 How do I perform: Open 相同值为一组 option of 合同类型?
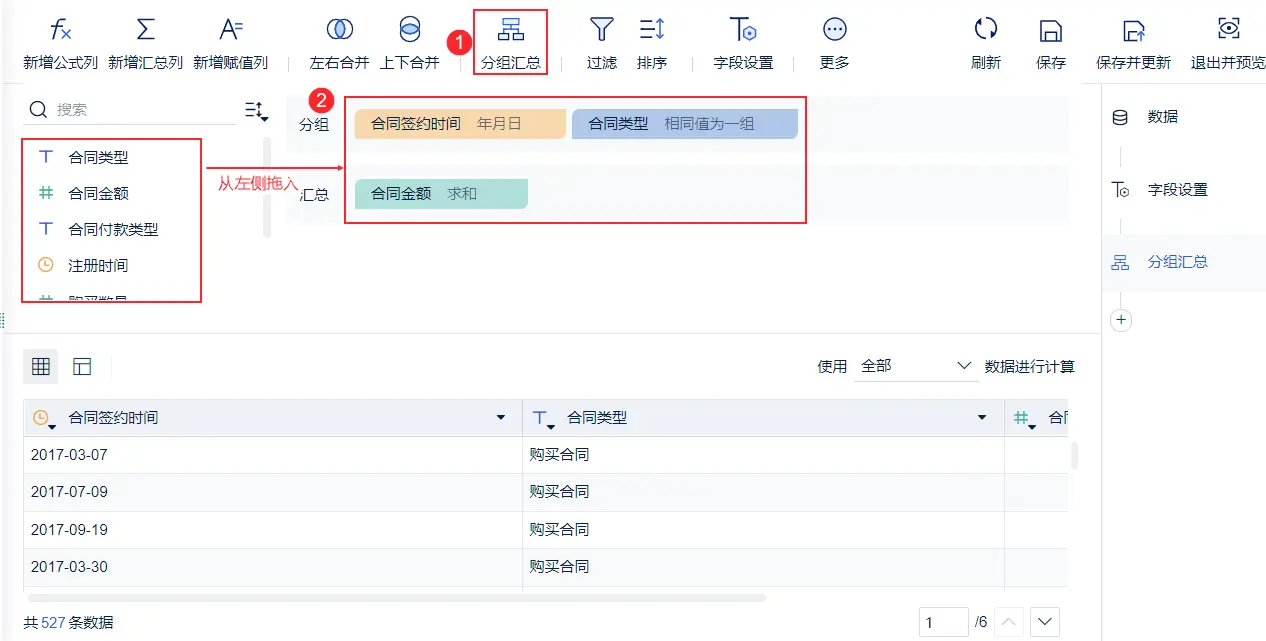click(709, 124)
